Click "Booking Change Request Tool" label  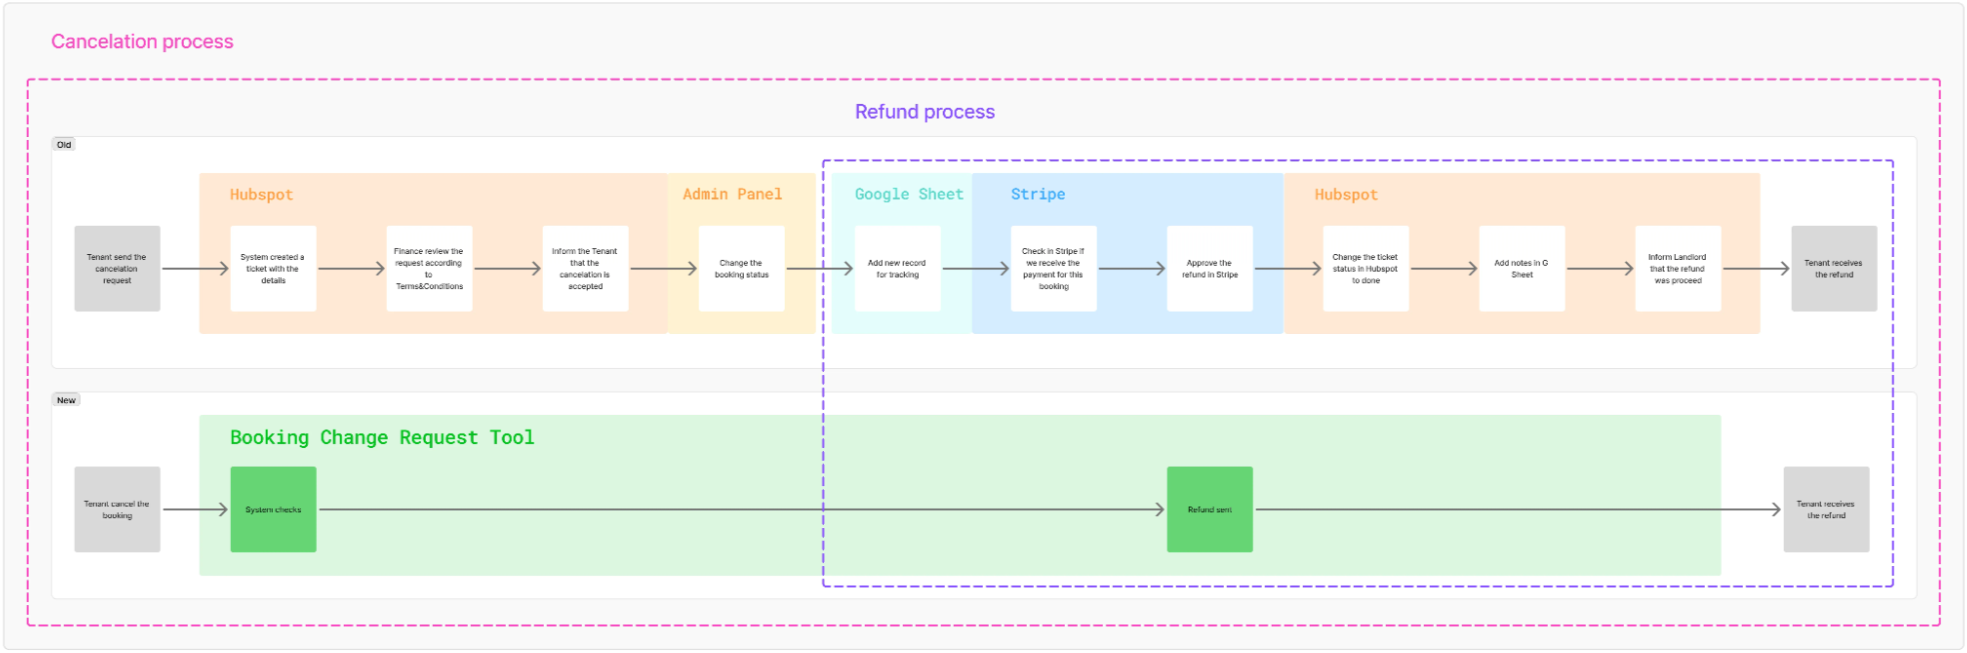(382, 437)
